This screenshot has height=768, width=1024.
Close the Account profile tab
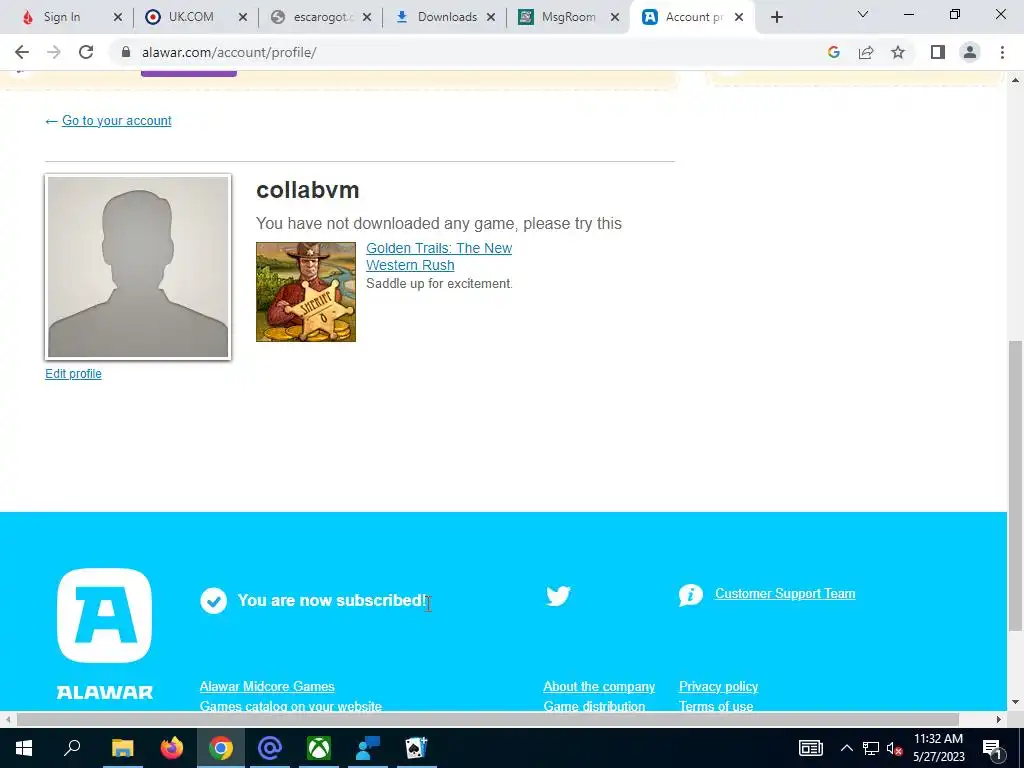[x=739, y=18]
